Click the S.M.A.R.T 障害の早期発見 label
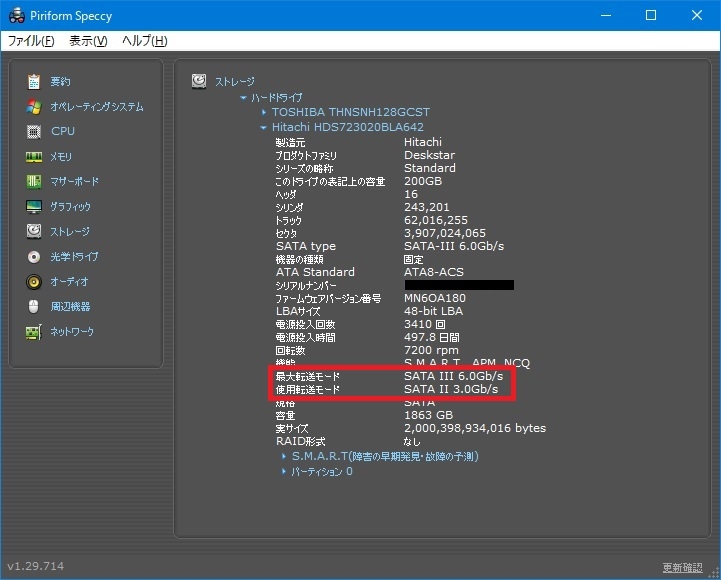The image size is (721, 580). point(385,456)
